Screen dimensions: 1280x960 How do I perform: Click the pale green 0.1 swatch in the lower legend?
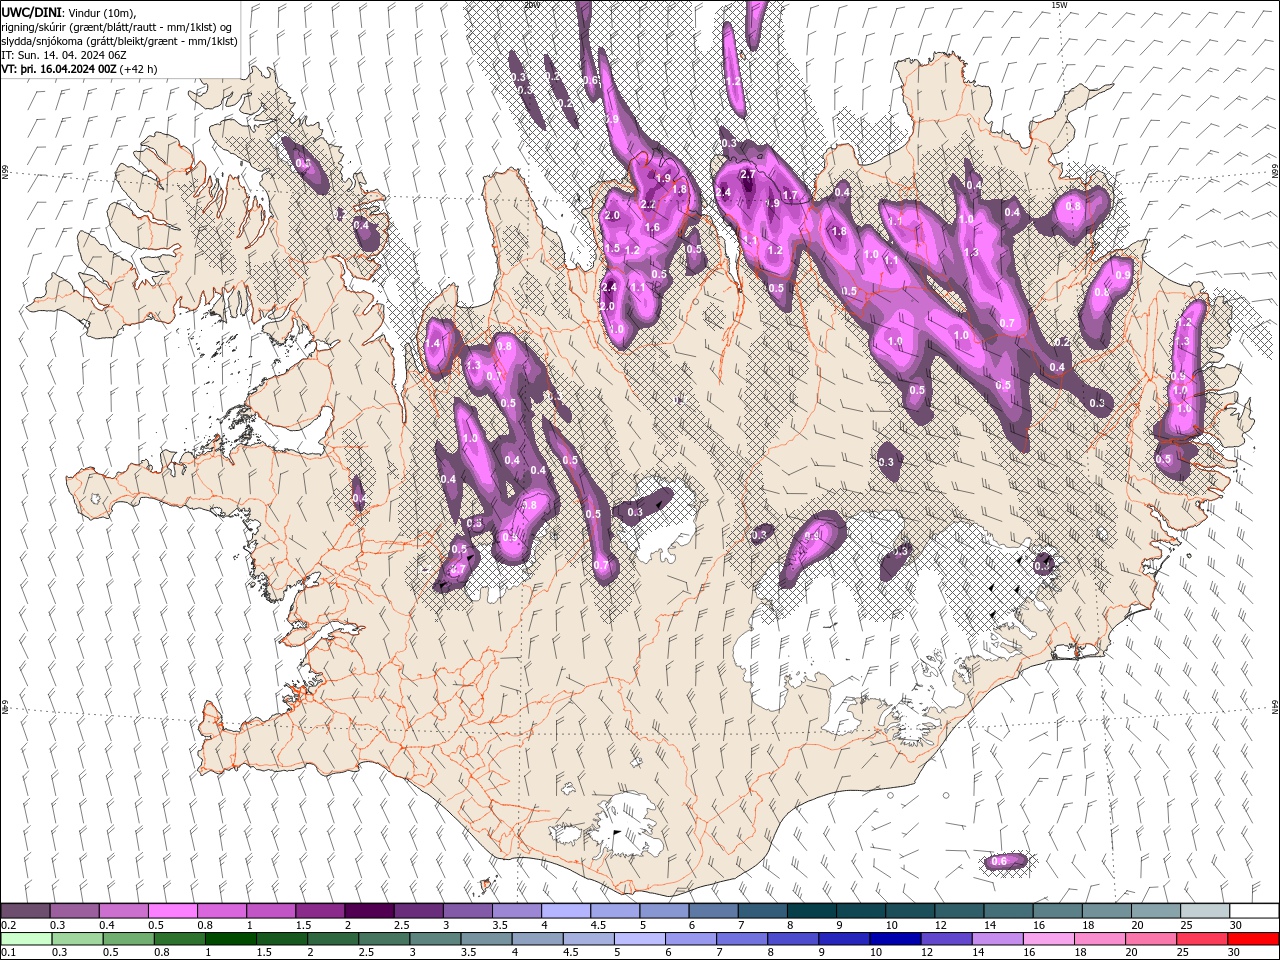(26, 939)
